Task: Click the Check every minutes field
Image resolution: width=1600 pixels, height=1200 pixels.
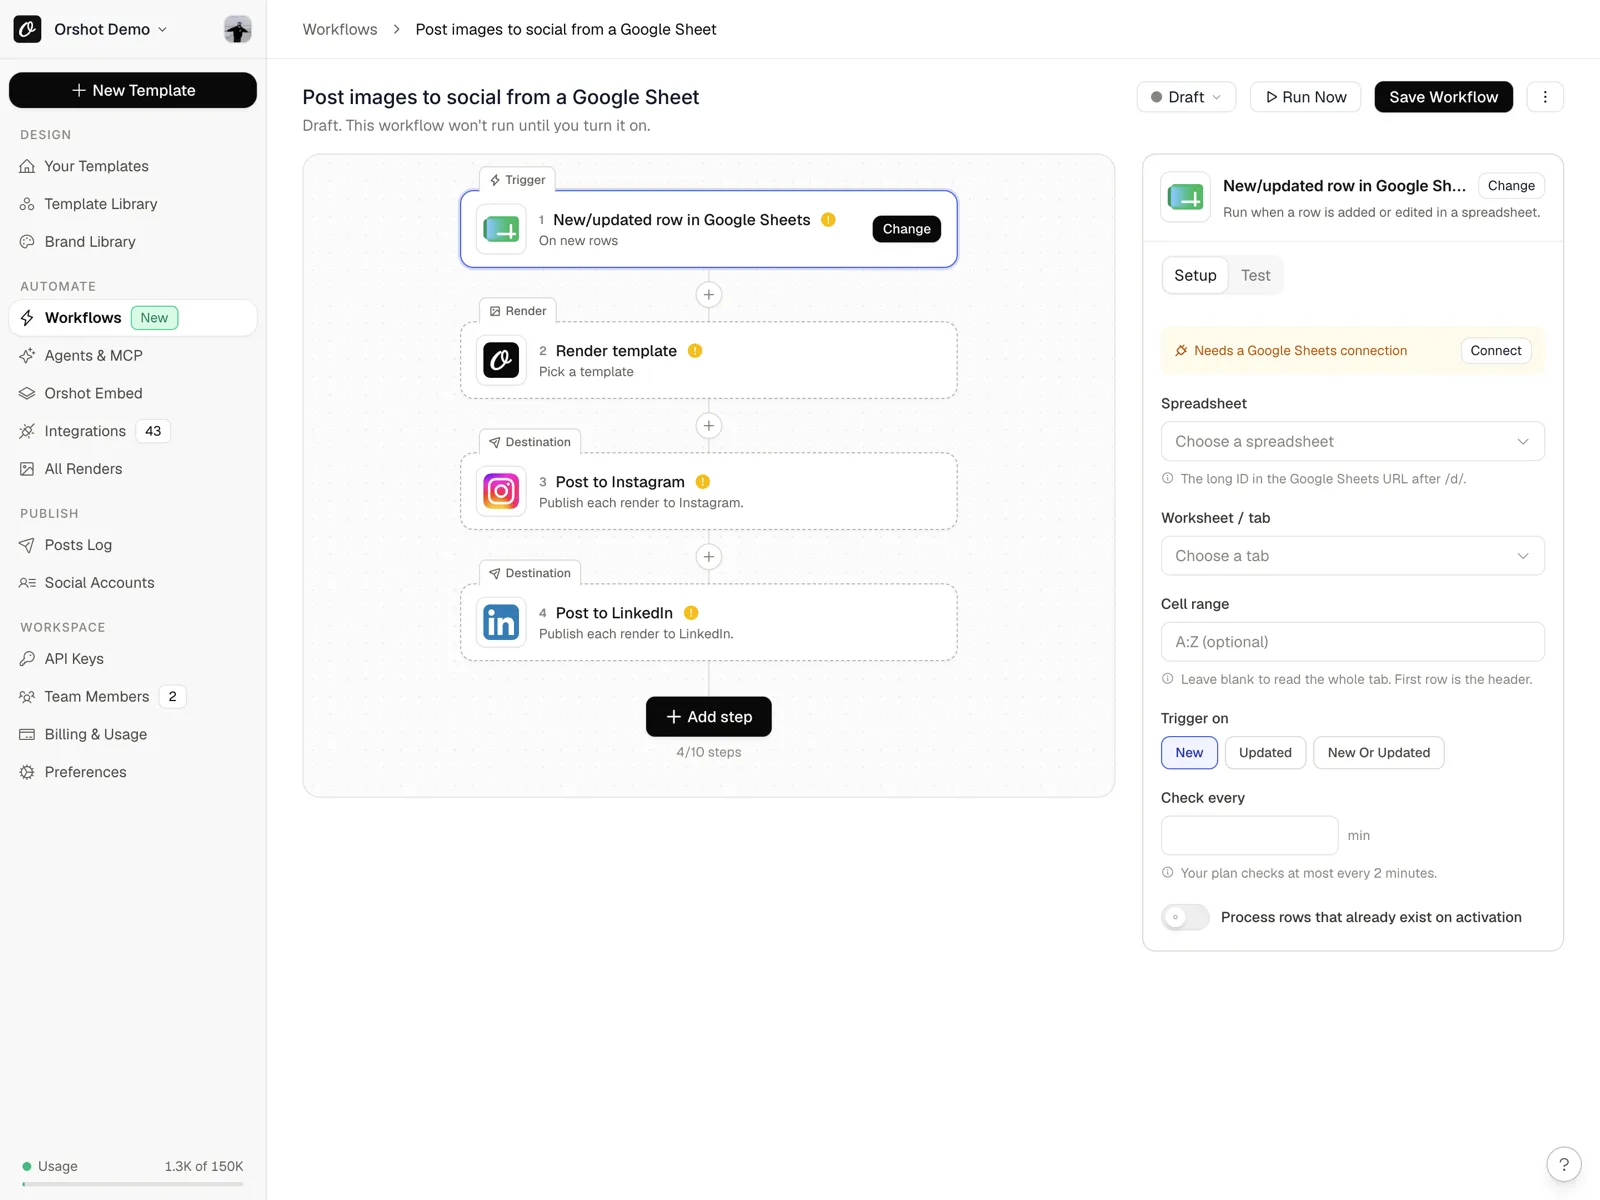Action: (1249, 835)
